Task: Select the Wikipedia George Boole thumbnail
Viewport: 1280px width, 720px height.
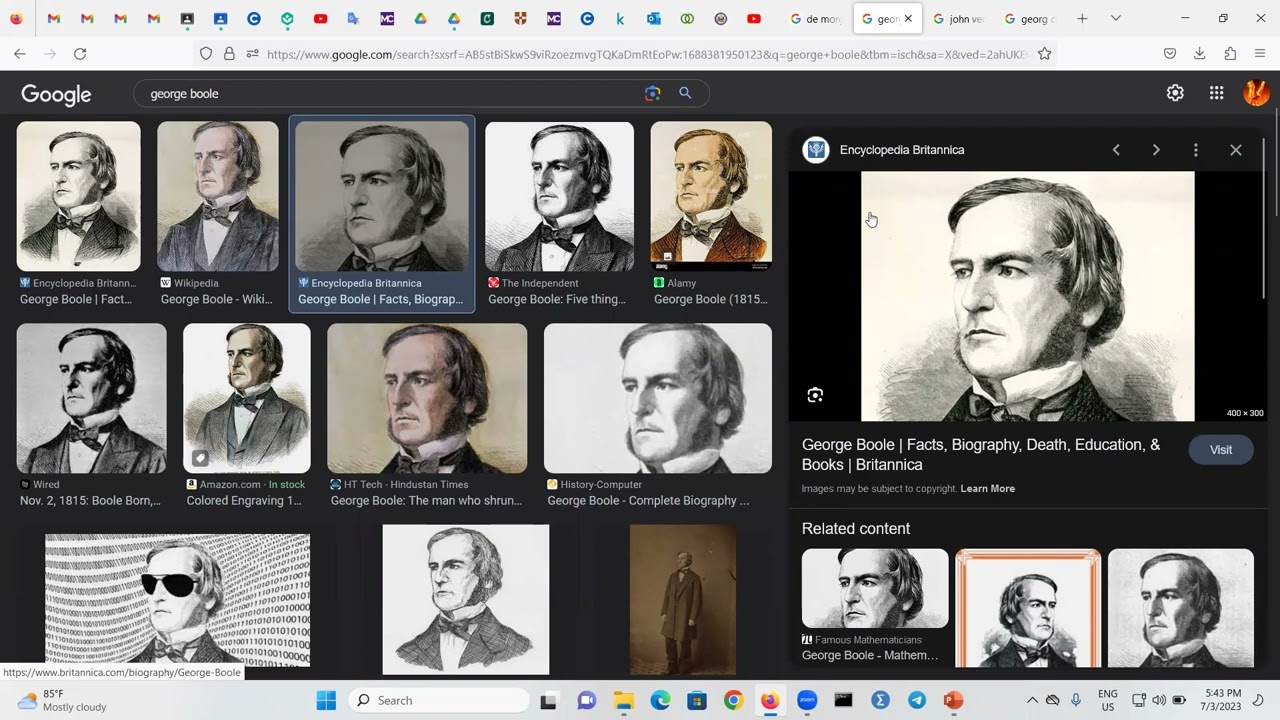Action: tap(218, 197)
